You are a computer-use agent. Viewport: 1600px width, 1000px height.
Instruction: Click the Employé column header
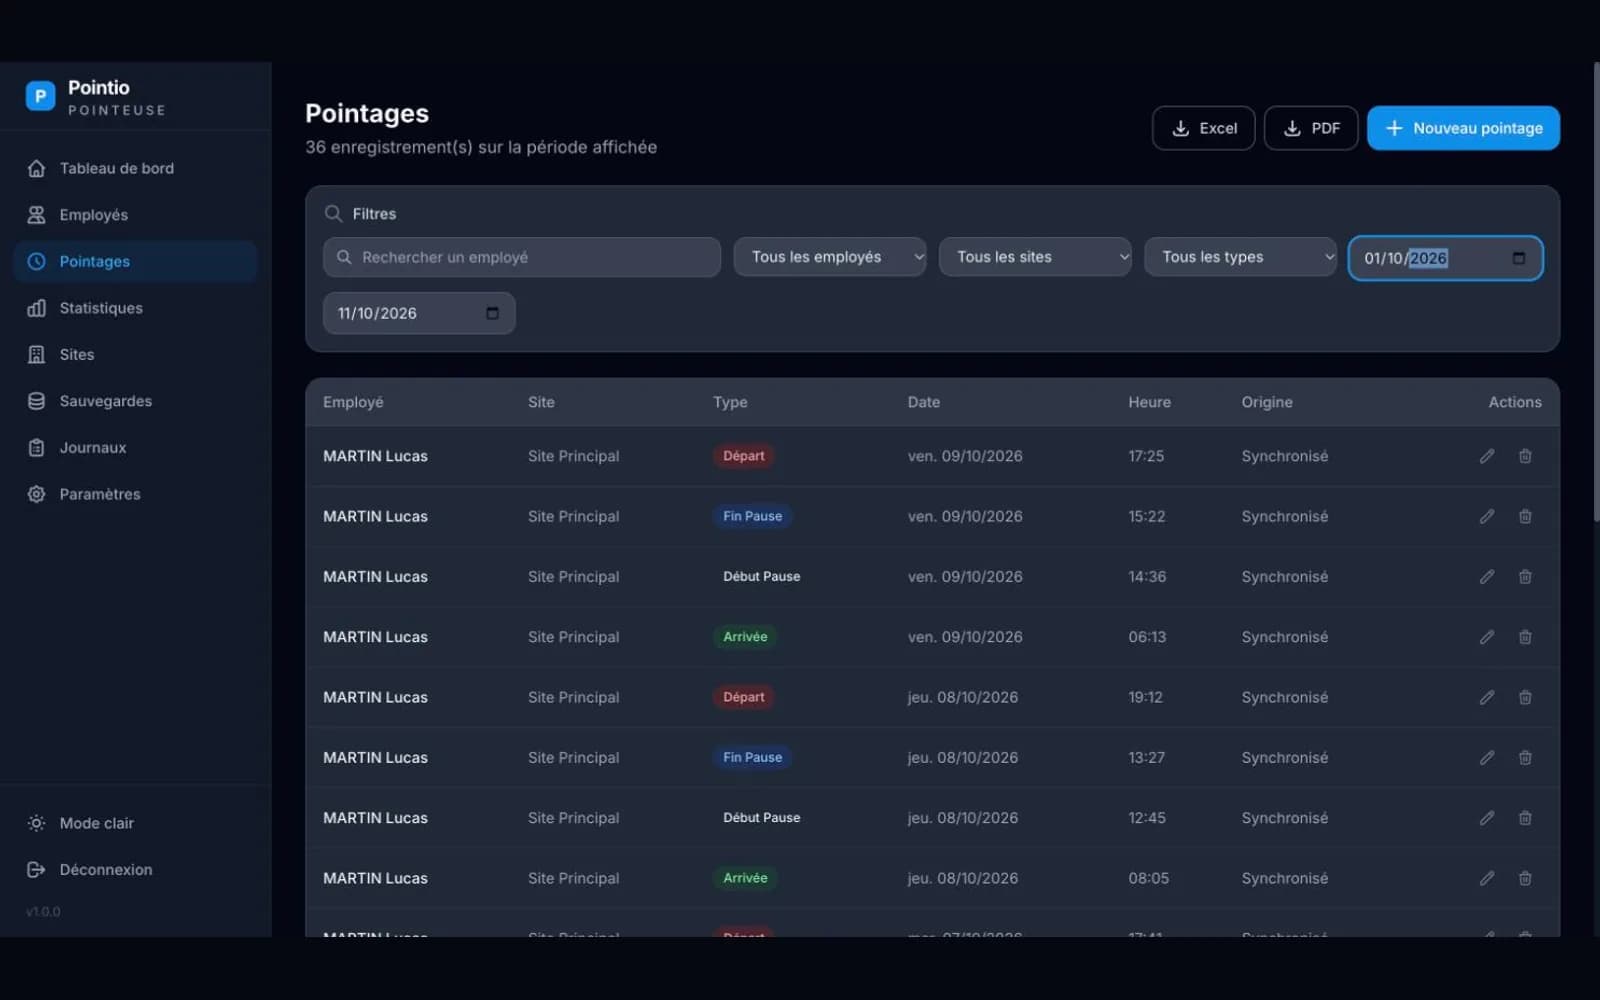(x=353, y=402)
